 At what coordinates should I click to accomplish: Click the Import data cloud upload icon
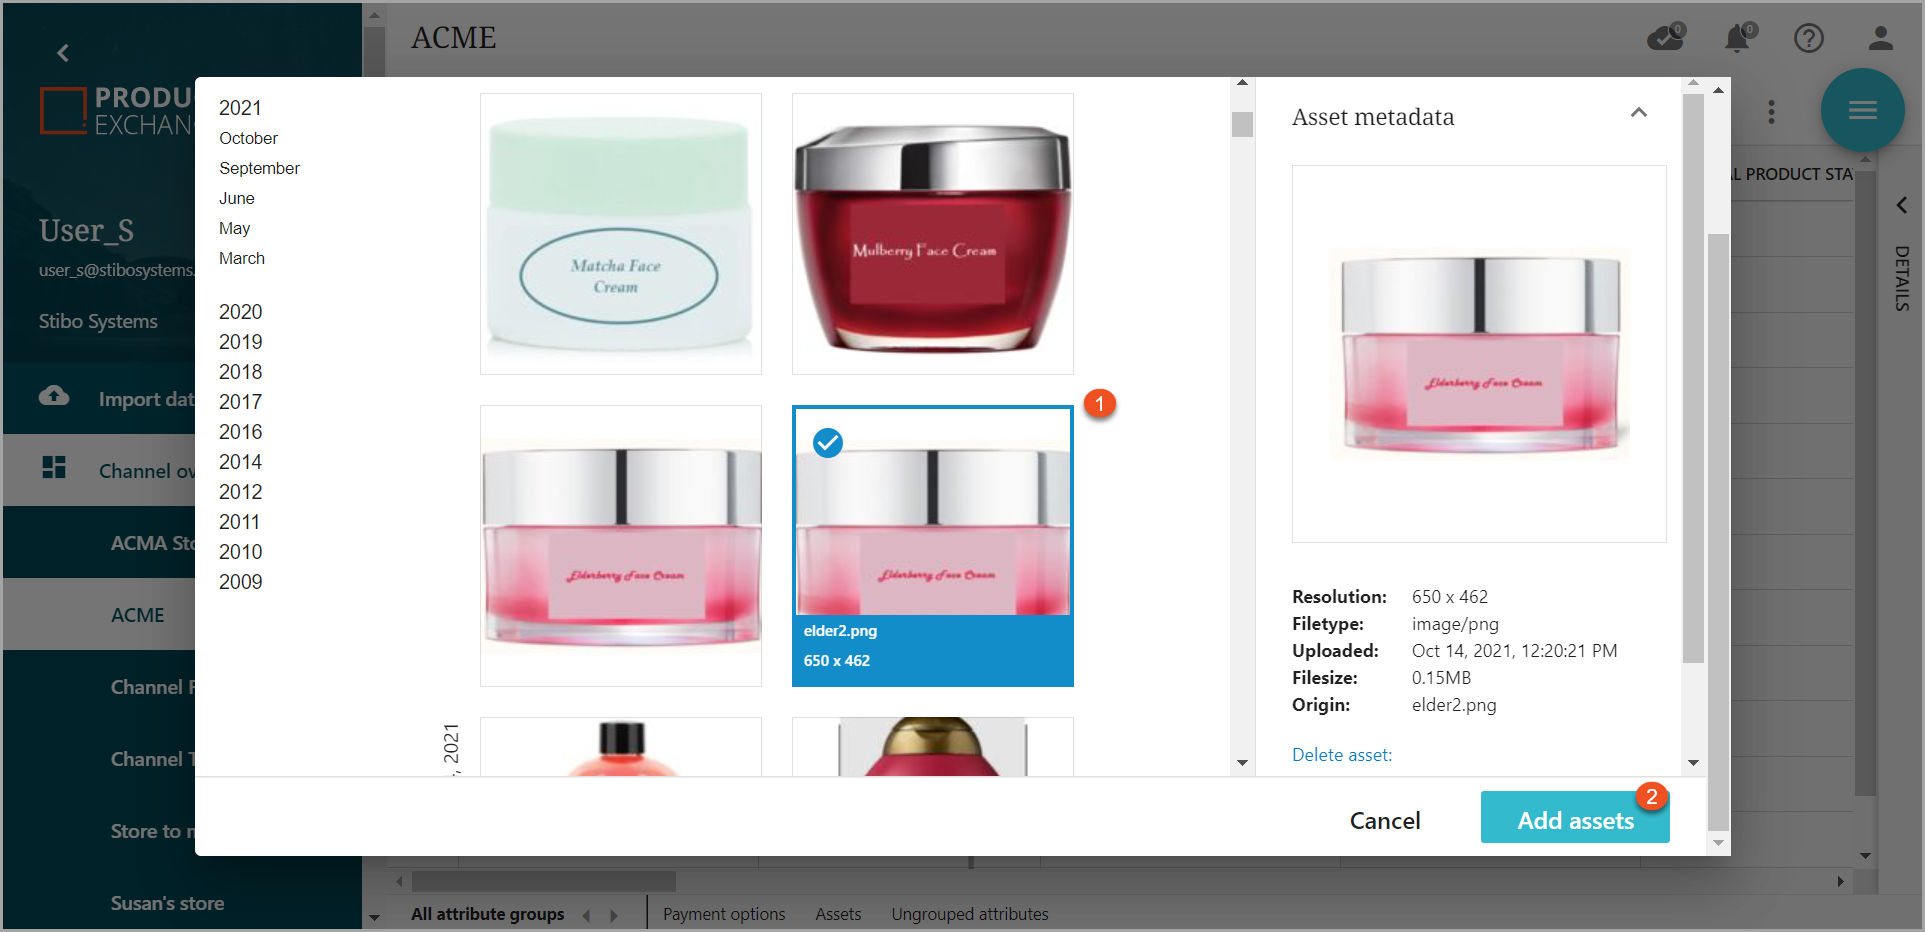(x=54, y=397)
